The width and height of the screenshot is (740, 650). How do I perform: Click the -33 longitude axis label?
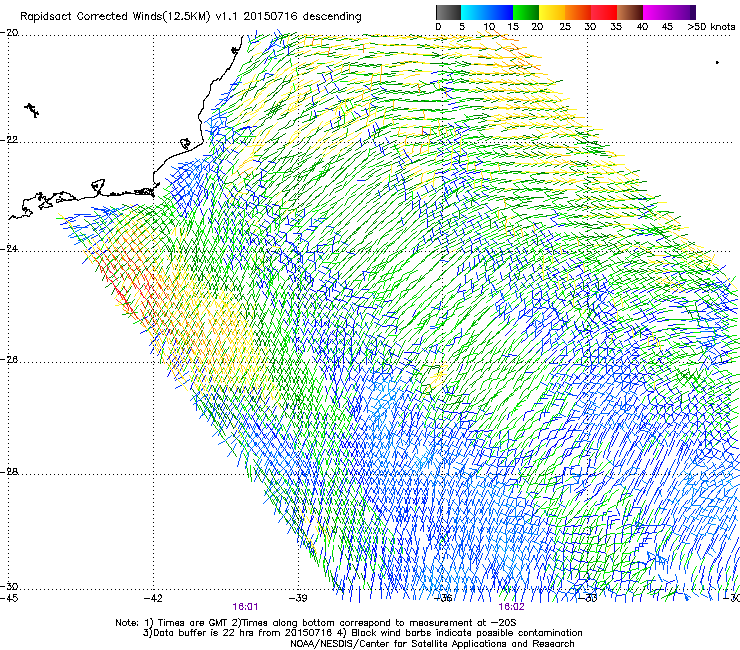coord(587,598)
